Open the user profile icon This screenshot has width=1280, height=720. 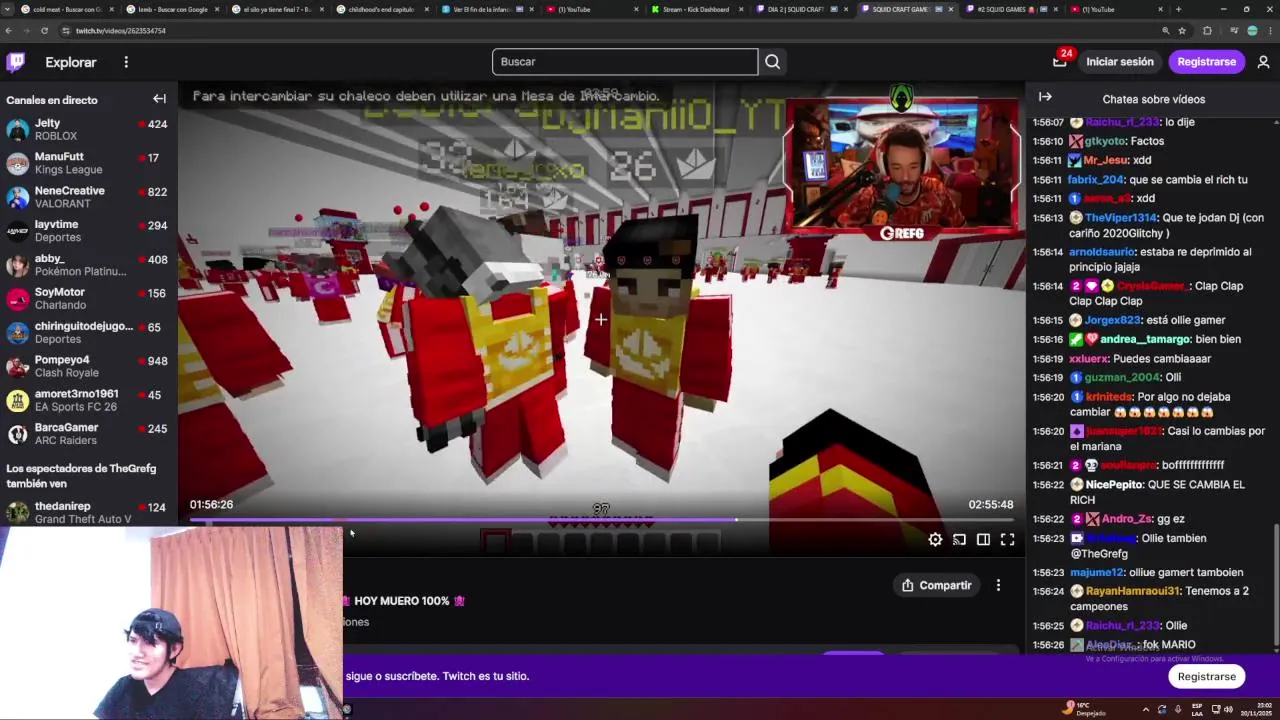(x=1263, y=62)
